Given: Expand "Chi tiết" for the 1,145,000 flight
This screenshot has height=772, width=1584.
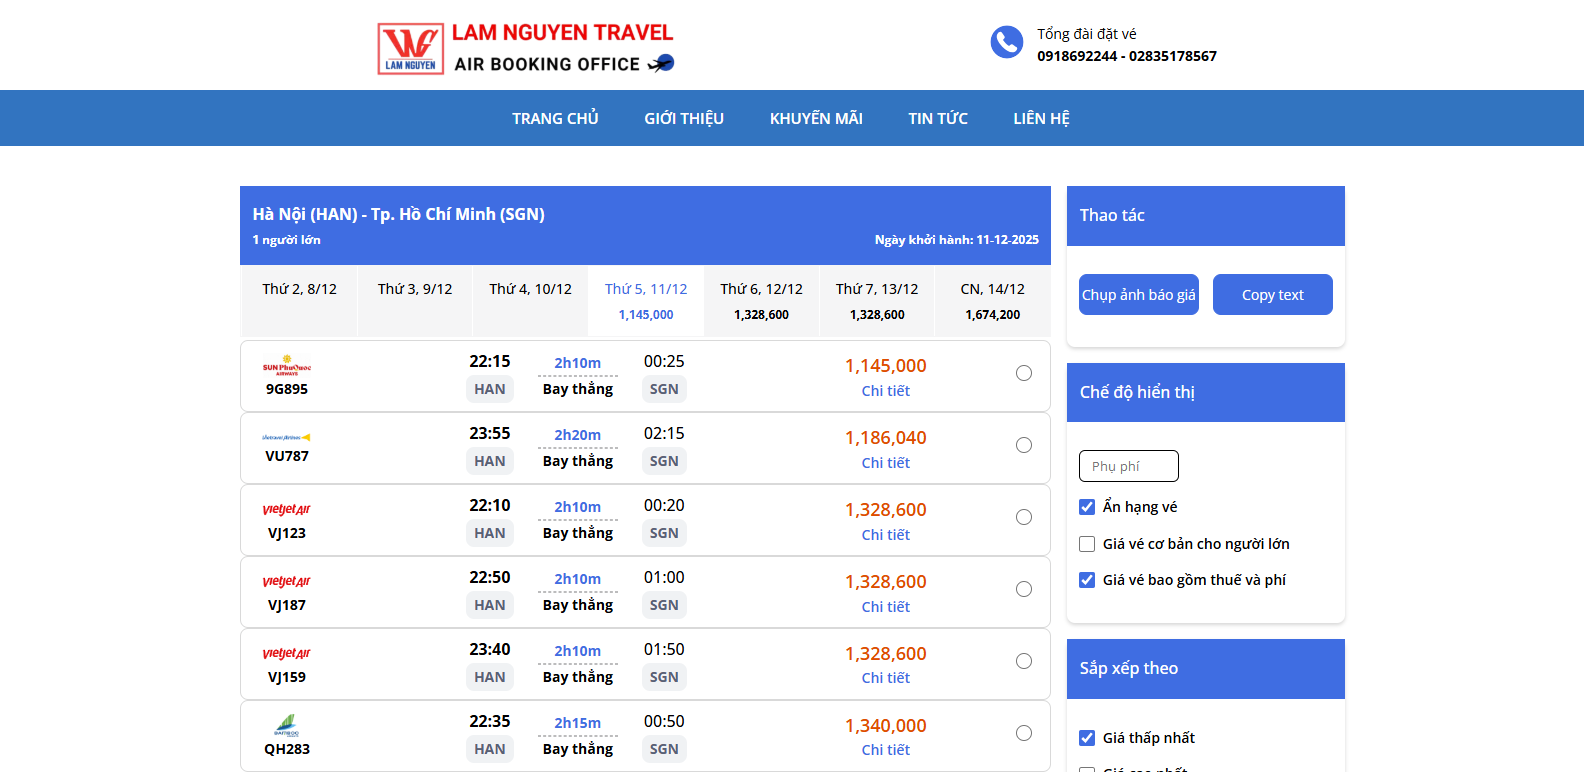Looking at the screenshot, I should coord(885,391).
